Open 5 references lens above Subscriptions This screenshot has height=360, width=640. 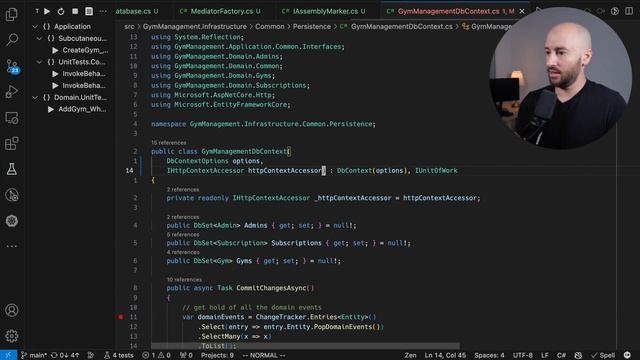coord(183,235)
